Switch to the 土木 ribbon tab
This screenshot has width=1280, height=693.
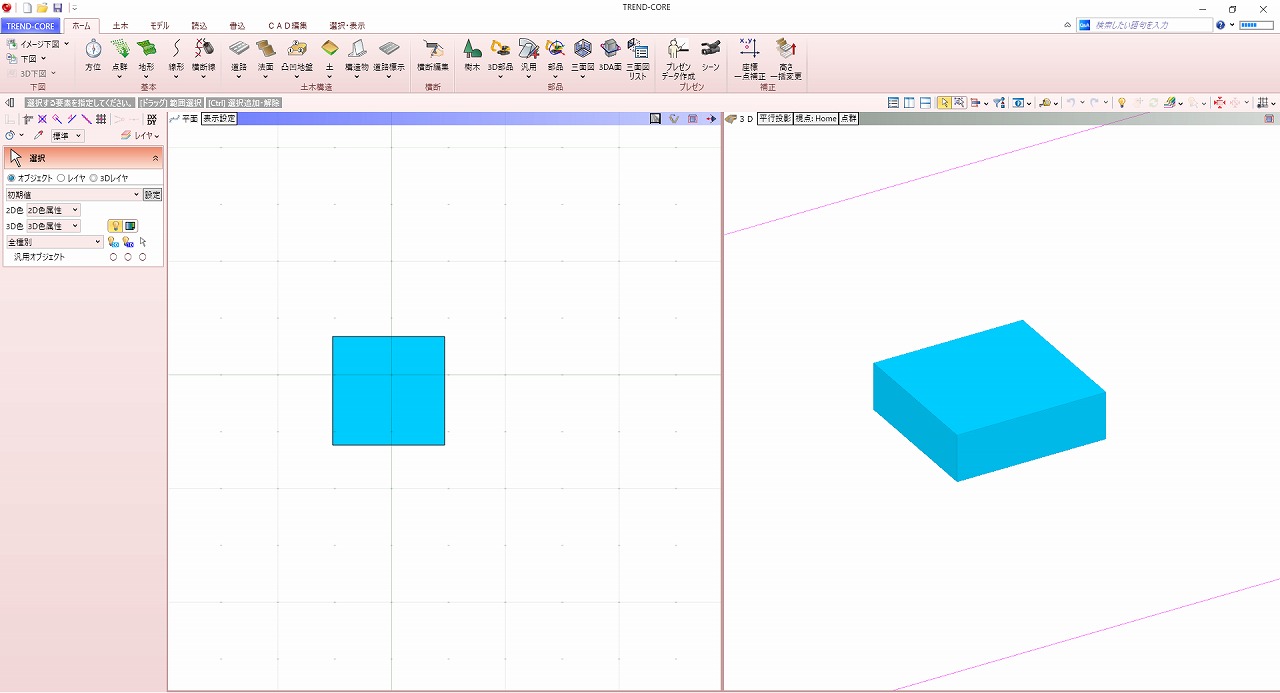[120, 25]
